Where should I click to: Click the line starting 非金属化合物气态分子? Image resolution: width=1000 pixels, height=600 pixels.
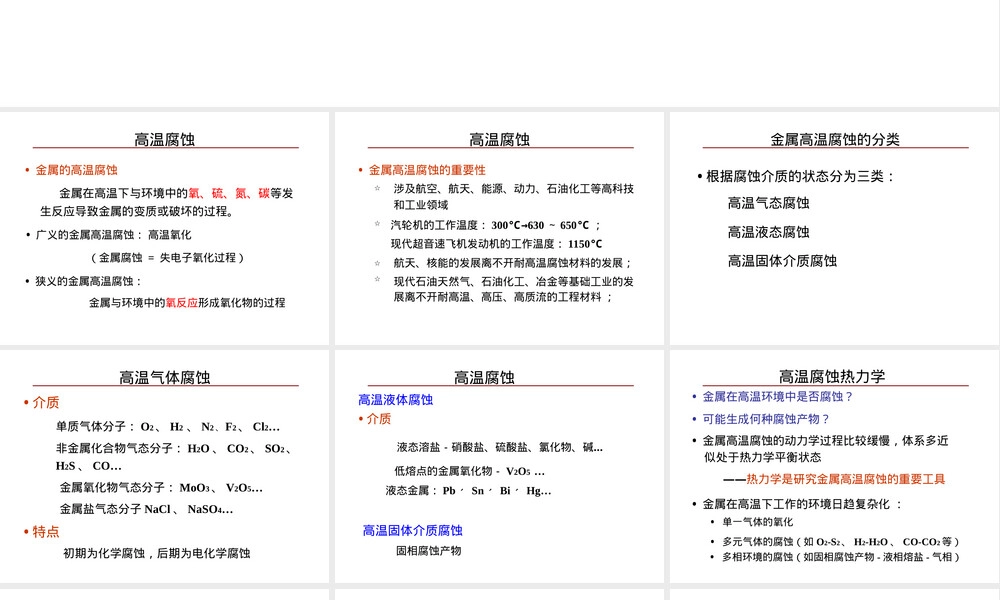[x=173, y=457]
